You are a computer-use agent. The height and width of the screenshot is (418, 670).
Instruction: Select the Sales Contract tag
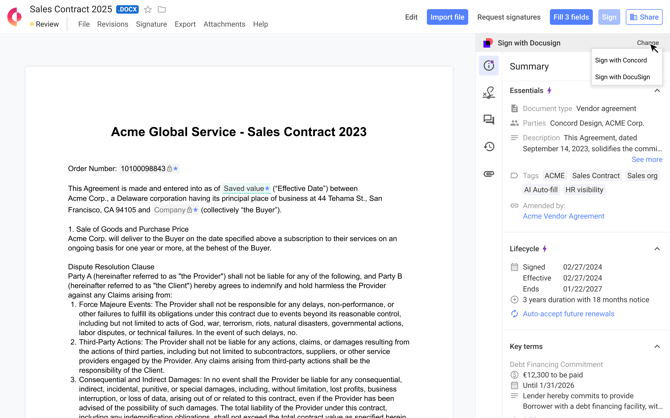click(596, 176)
